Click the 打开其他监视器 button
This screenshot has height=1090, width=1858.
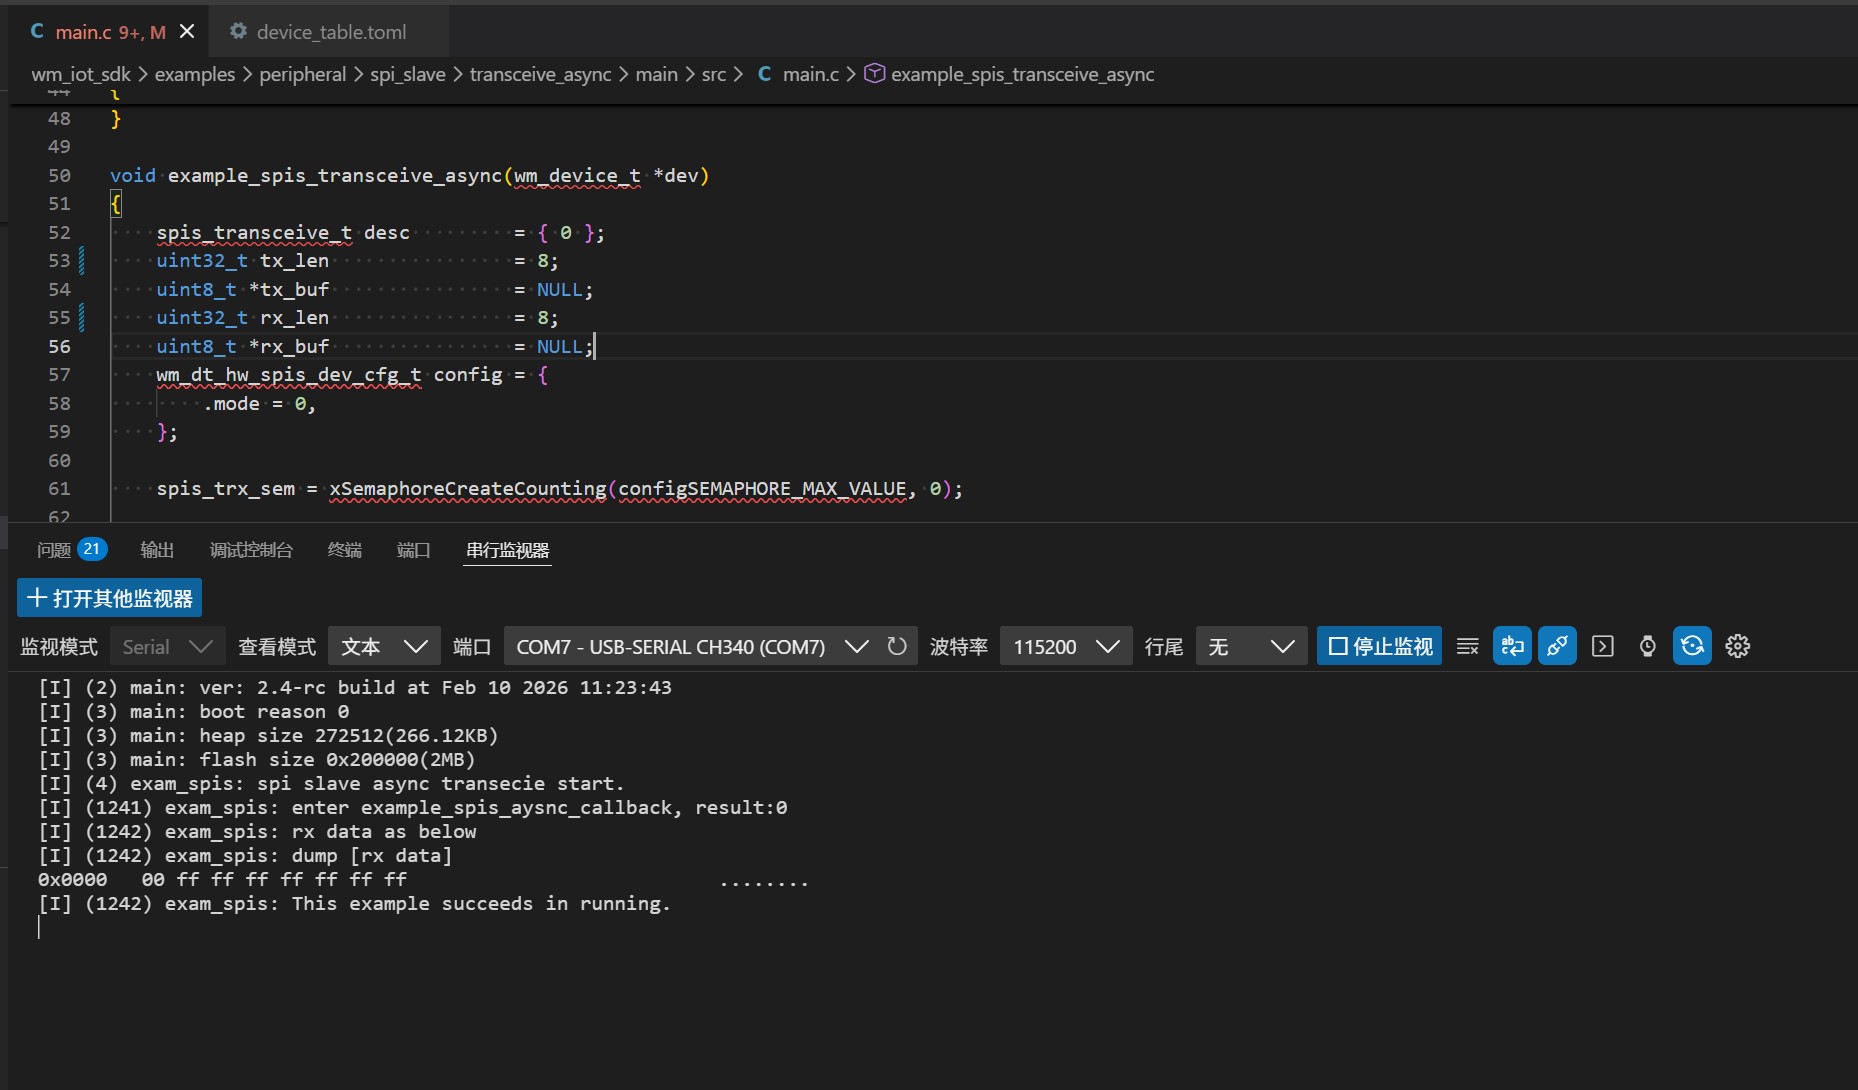coord(110,598)
